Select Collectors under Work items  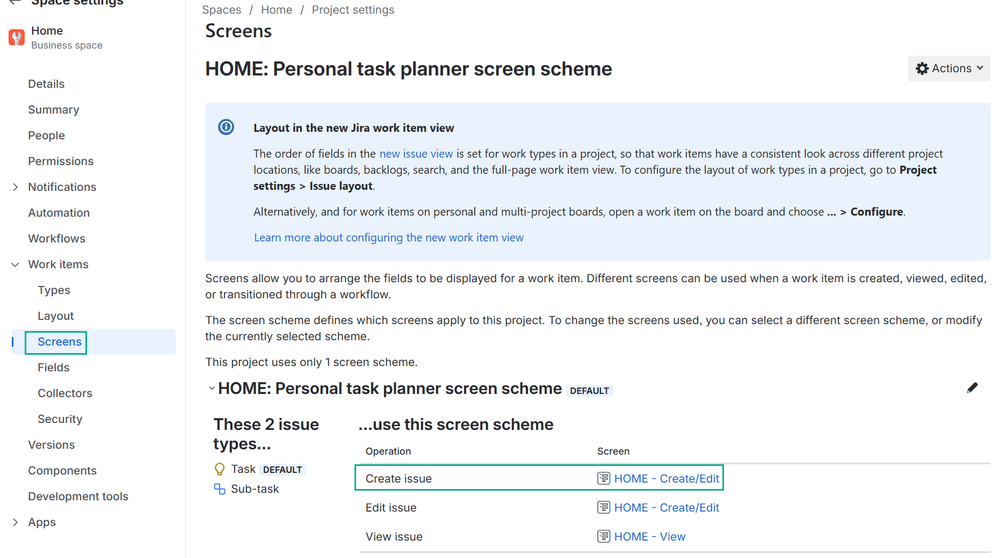click(x=64, y=394)
